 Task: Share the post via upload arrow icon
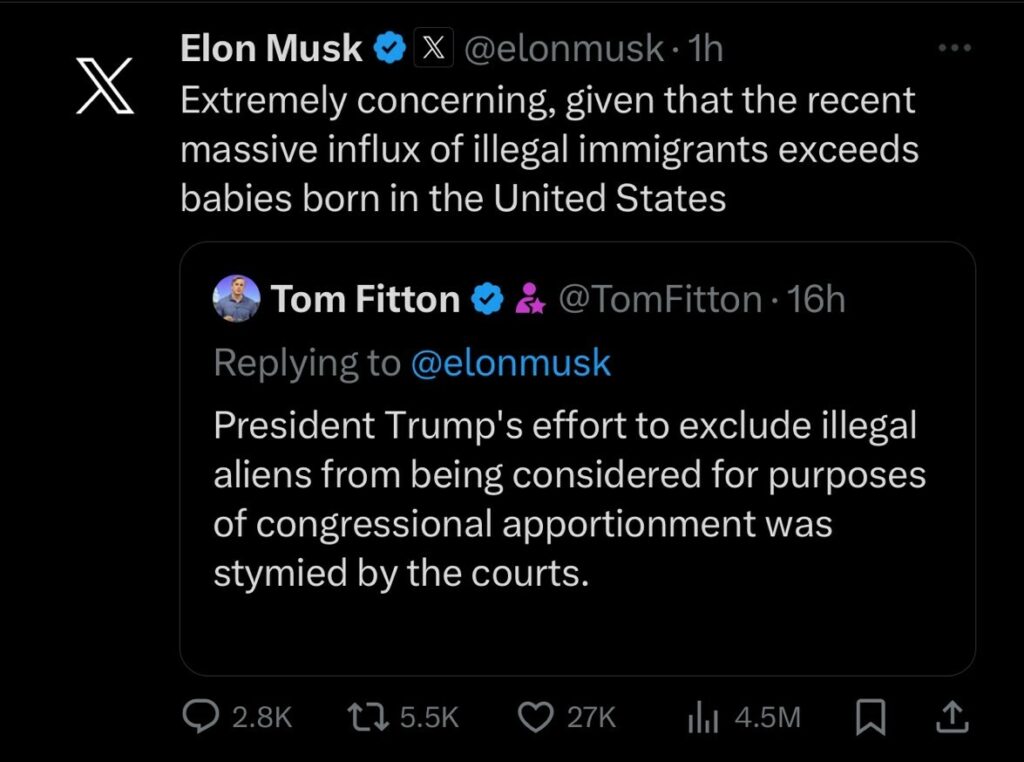pos(951,716)
